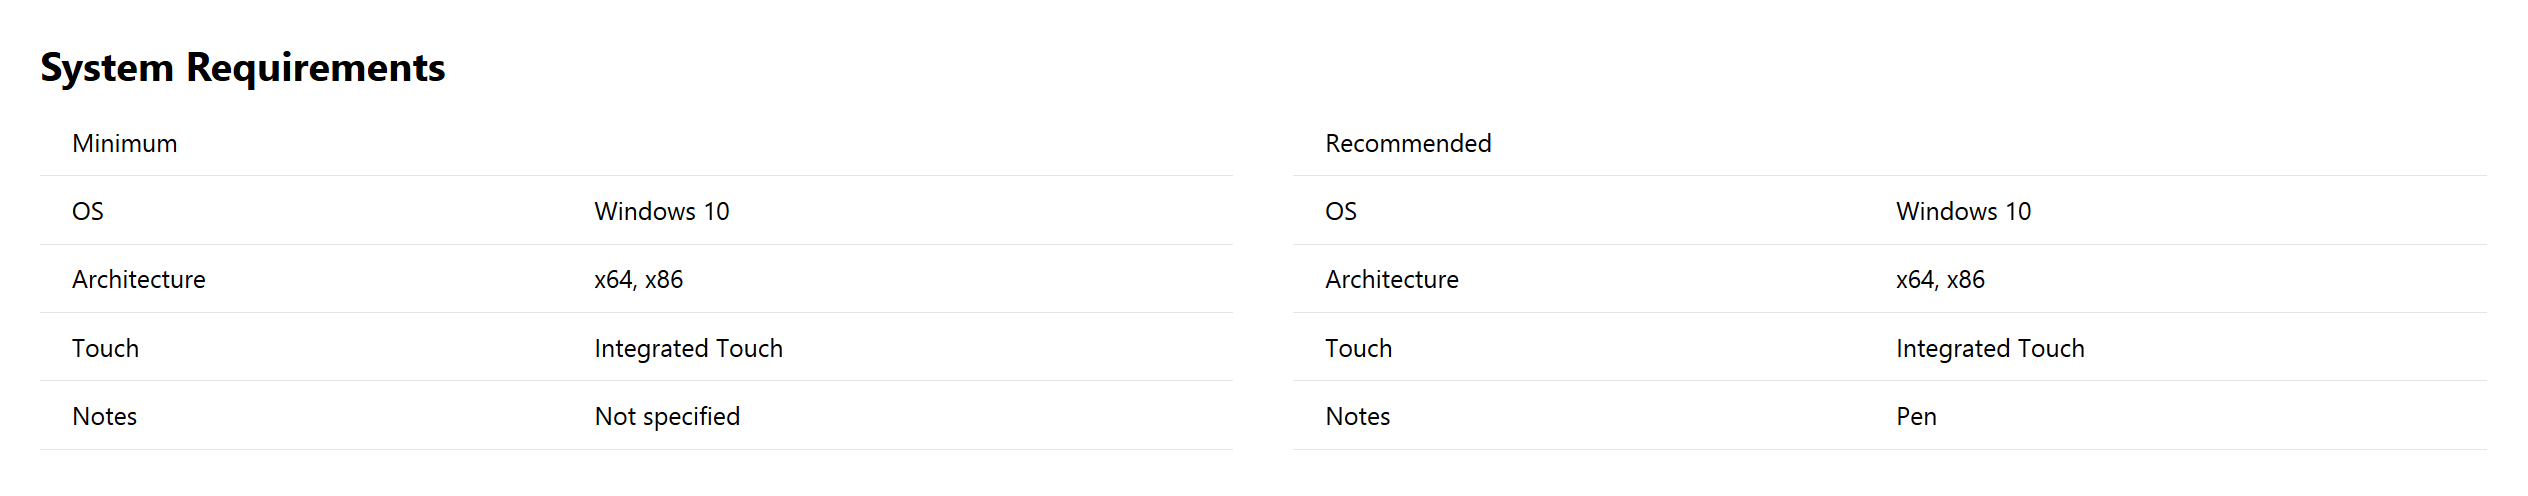The height and width of the screenshot is (496, 2528).
Task: Click the Pen notes value
Action: tap(1917, 416)
